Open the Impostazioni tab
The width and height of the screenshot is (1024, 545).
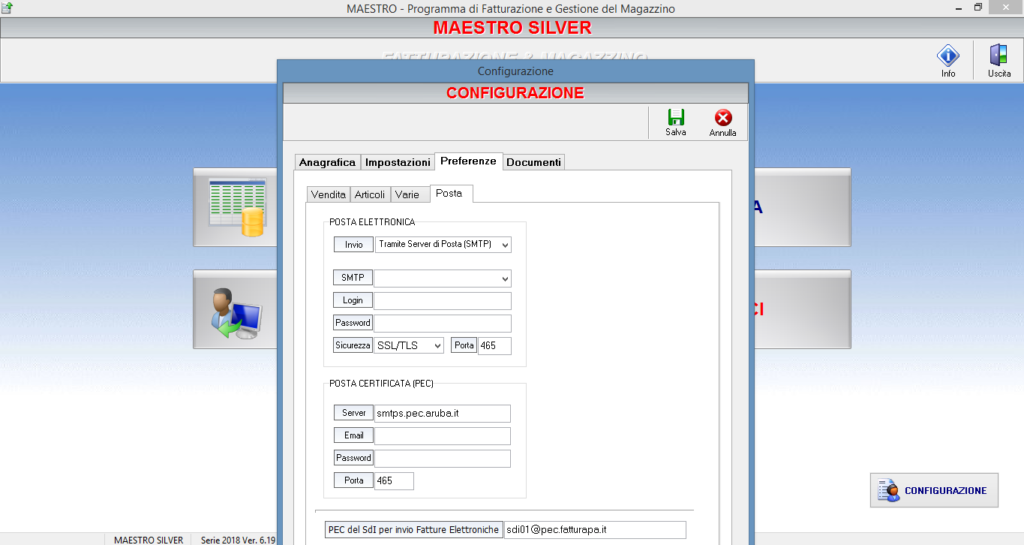398,163
